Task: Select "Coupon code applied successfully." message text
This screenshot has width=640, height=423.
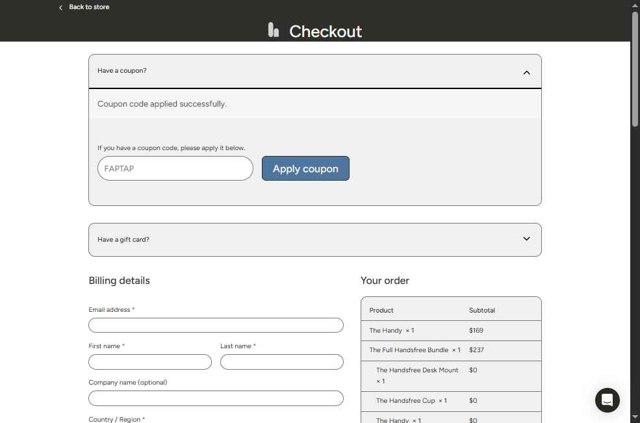Action: point(162,104)
